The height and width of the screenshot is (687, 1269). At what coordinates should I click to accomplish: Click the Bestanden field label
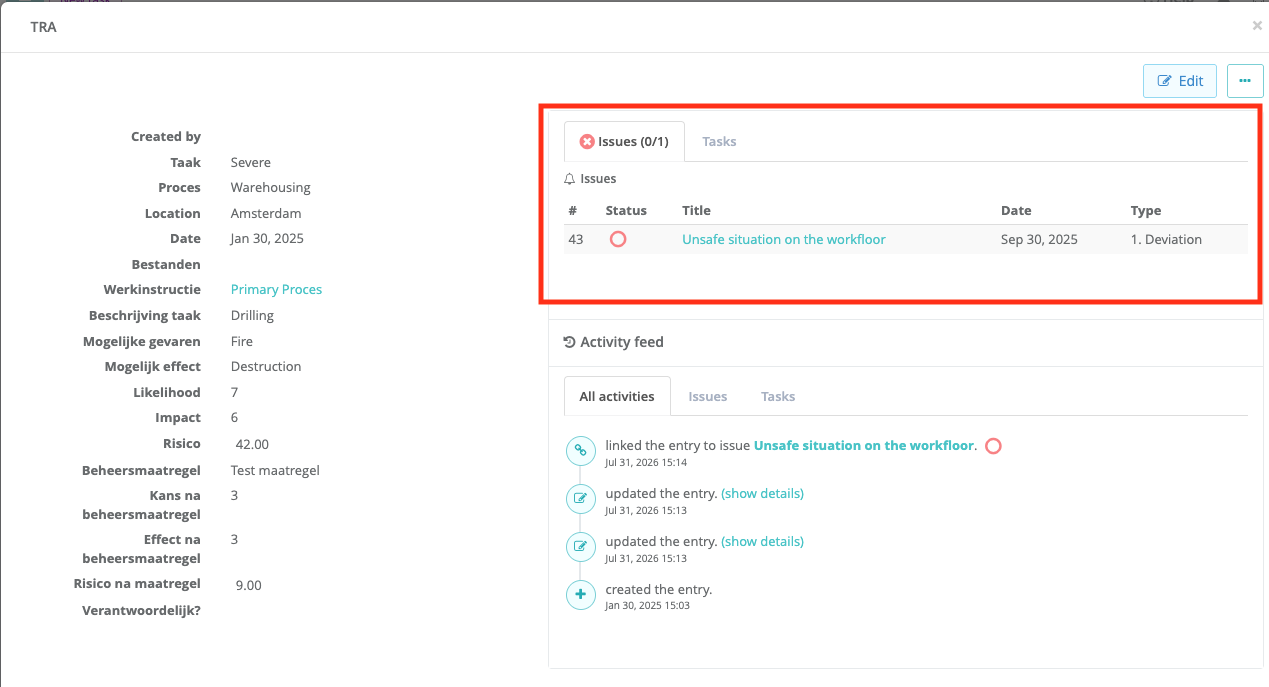click(x=166, y=264)
